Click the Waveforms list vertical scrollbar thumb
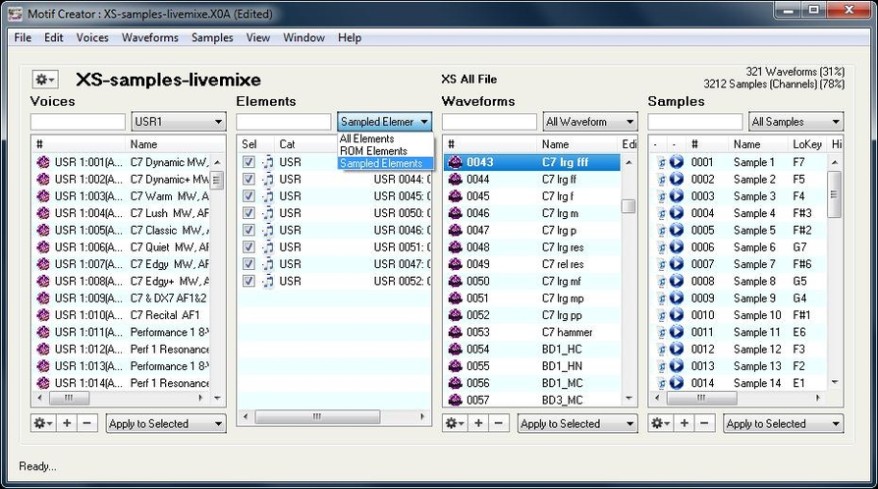 coord(628,206)
